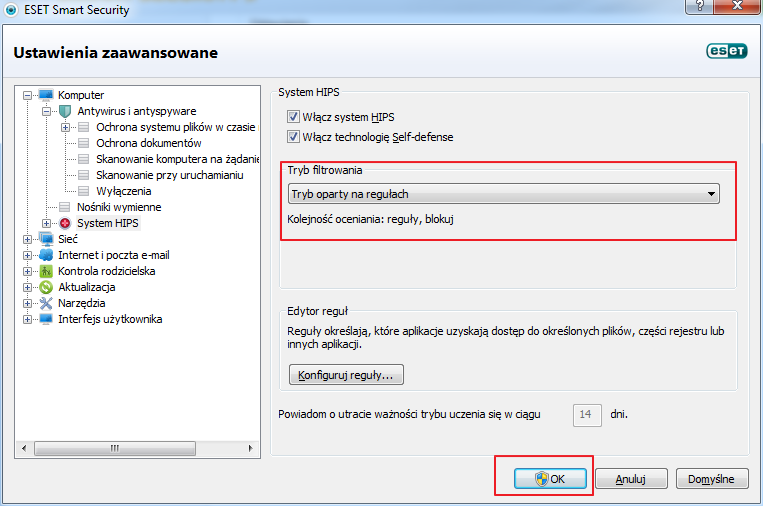Expand the Interfejs użytkownika node
Screen dimensions: 763x506
coord(27,320)
